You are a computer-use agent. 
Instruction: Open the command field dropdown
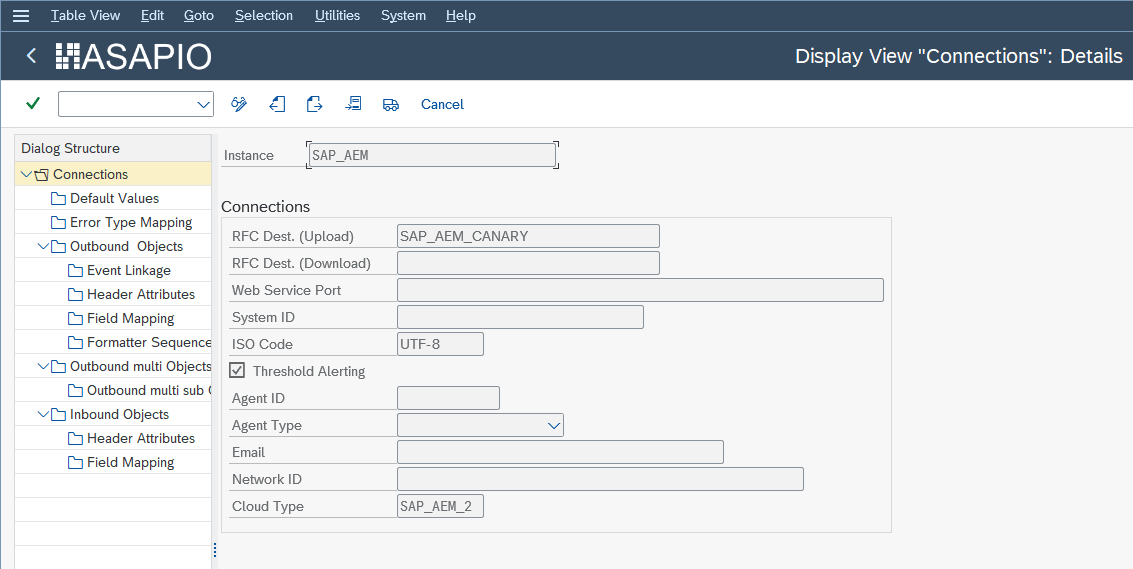tap(203, 104)
